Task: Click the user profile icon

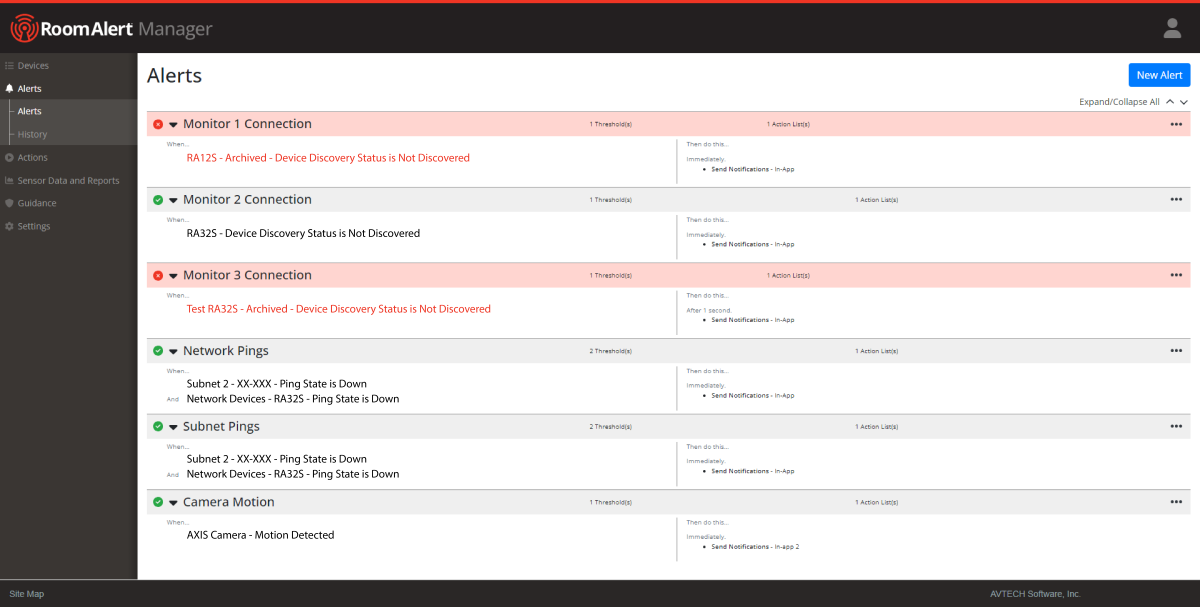Action: 1172,28
